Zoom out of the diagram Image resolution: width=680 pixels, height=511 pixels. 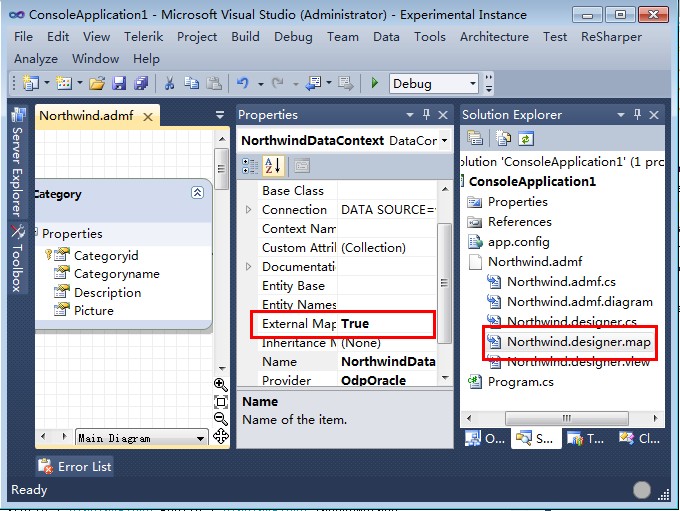[221, 419]
